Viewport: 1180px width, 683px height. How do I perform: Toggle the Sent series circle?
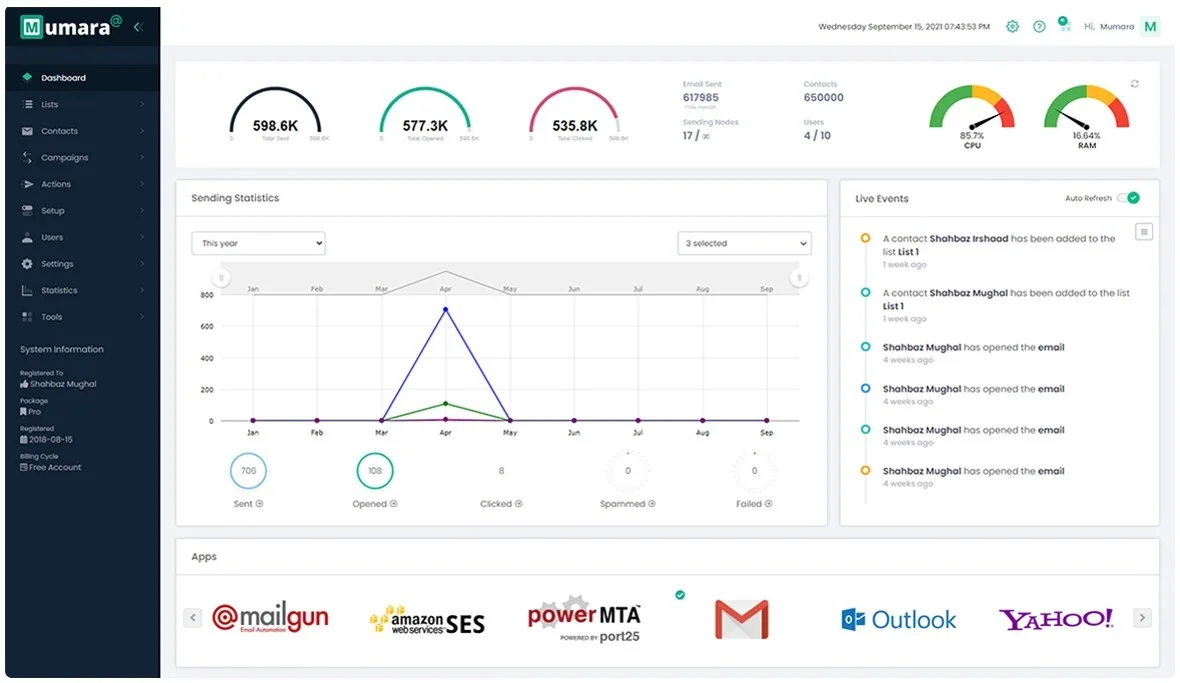pos(248,471)
